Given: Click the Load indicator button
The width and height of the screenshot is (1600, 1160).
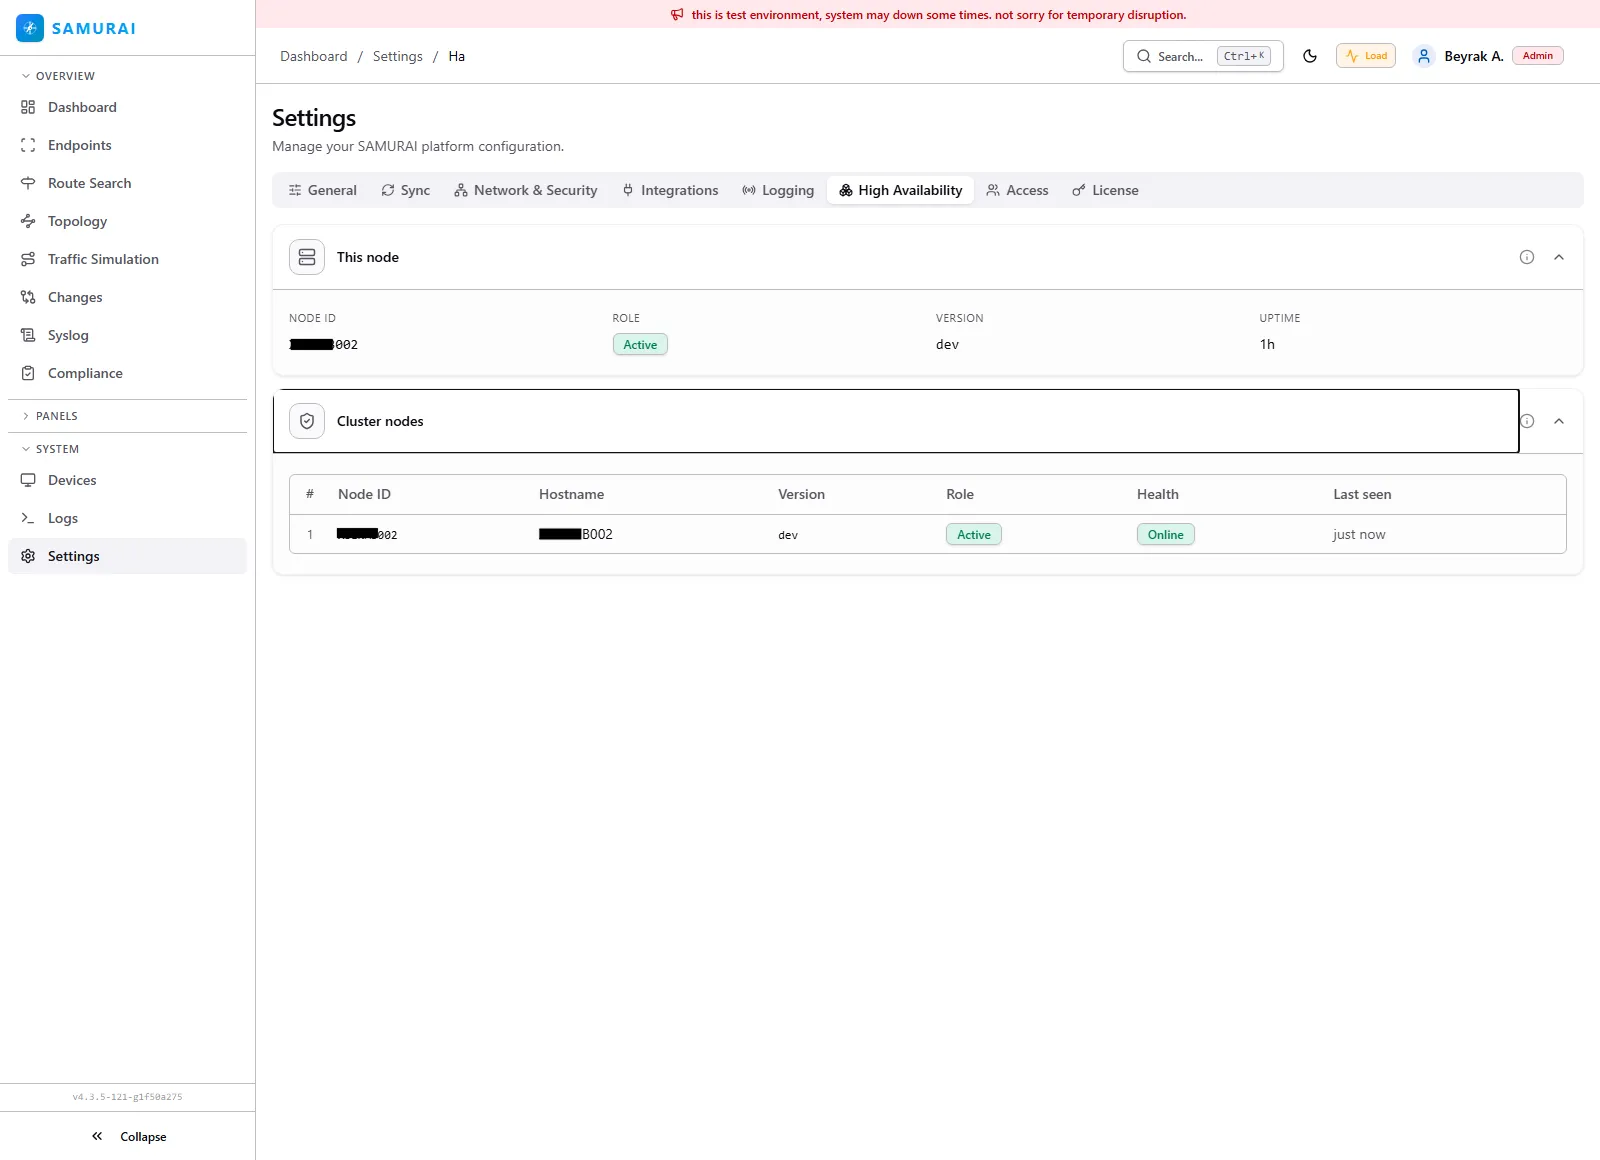Looking at the screenshot, I should (1366, 56).
